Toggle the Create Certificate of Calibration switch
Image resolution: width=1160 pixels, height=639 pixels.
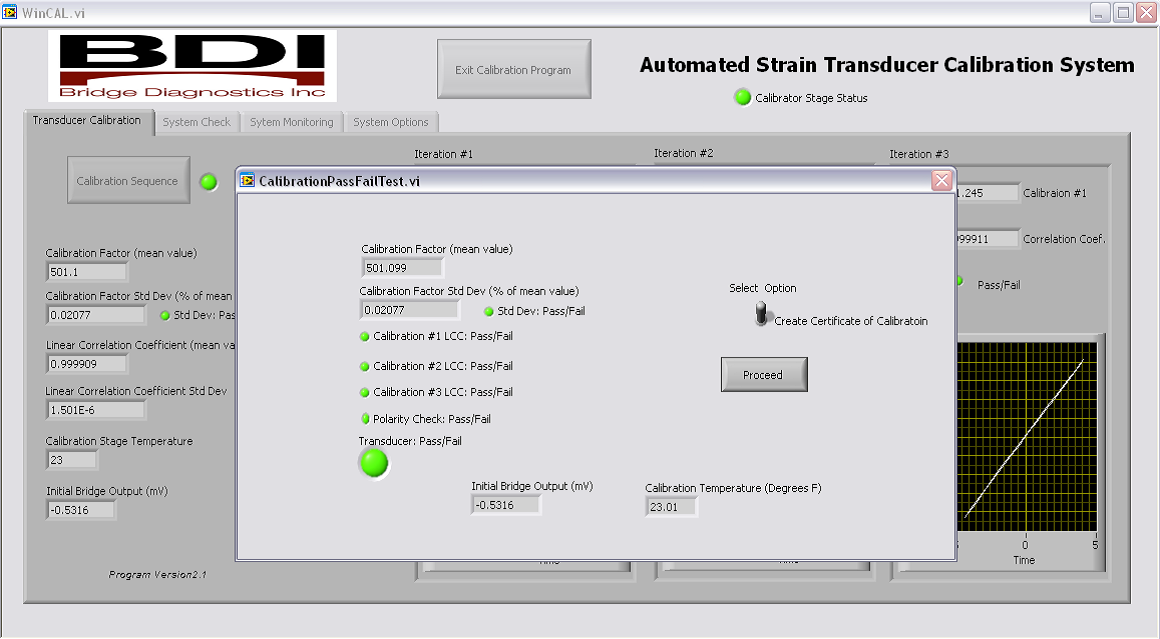tap(763, 315)
